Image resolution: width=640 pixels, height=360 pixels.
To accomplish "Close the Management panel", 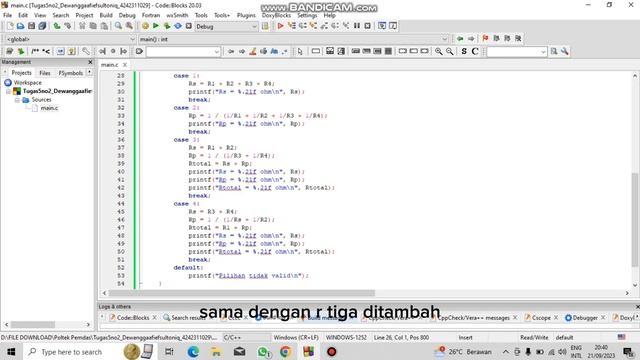I will [90, 62].
